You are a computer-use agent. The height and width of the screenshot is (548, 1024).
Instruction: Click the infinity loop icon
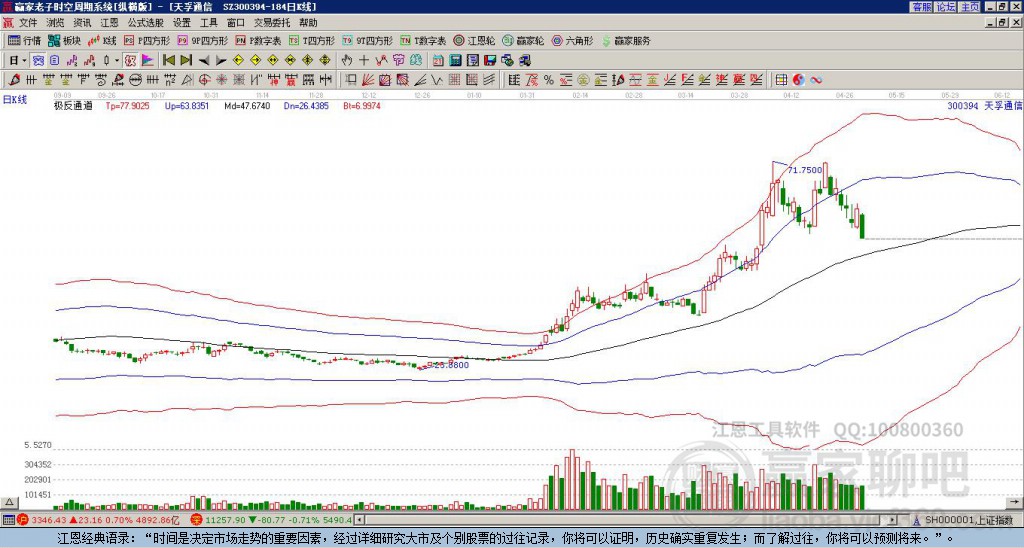point(816,80)
